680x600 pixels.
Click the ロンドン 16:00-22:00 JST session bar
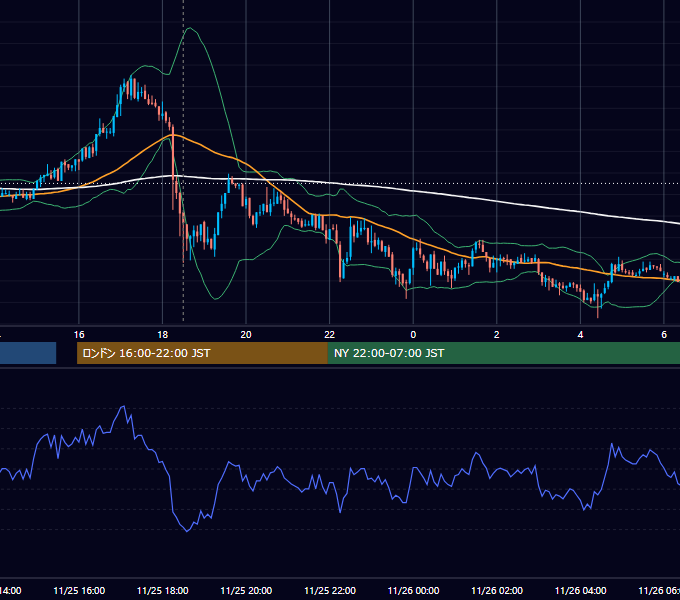click(x=202, y=353)
